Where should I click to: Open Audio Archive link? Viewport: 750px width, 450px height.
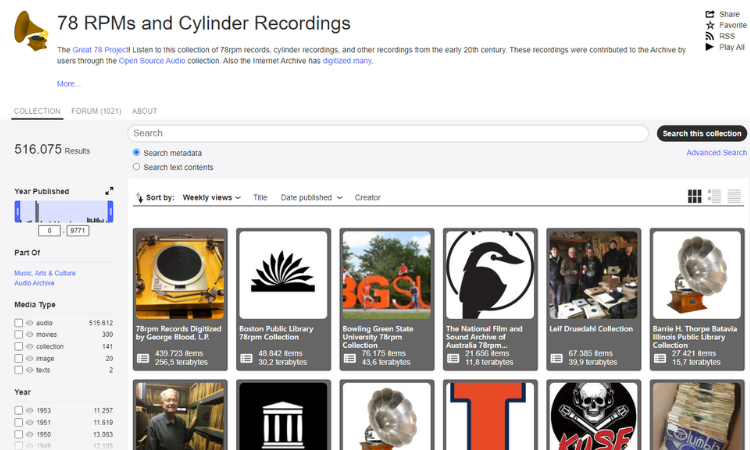coord(34,283)
